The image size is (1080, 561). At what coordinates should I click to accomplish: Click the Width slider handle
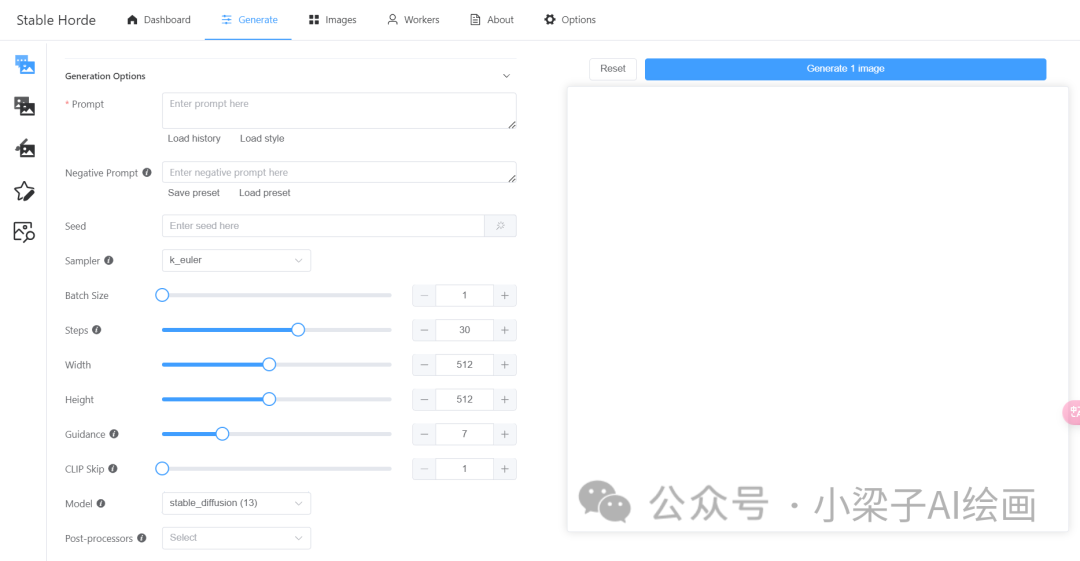point(269,365)
